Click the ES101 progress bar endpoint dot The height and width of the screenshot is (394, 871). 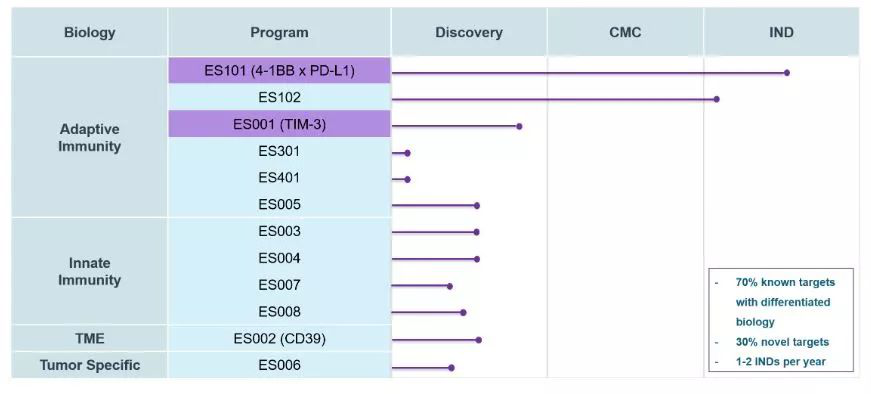tap(787, 73)
